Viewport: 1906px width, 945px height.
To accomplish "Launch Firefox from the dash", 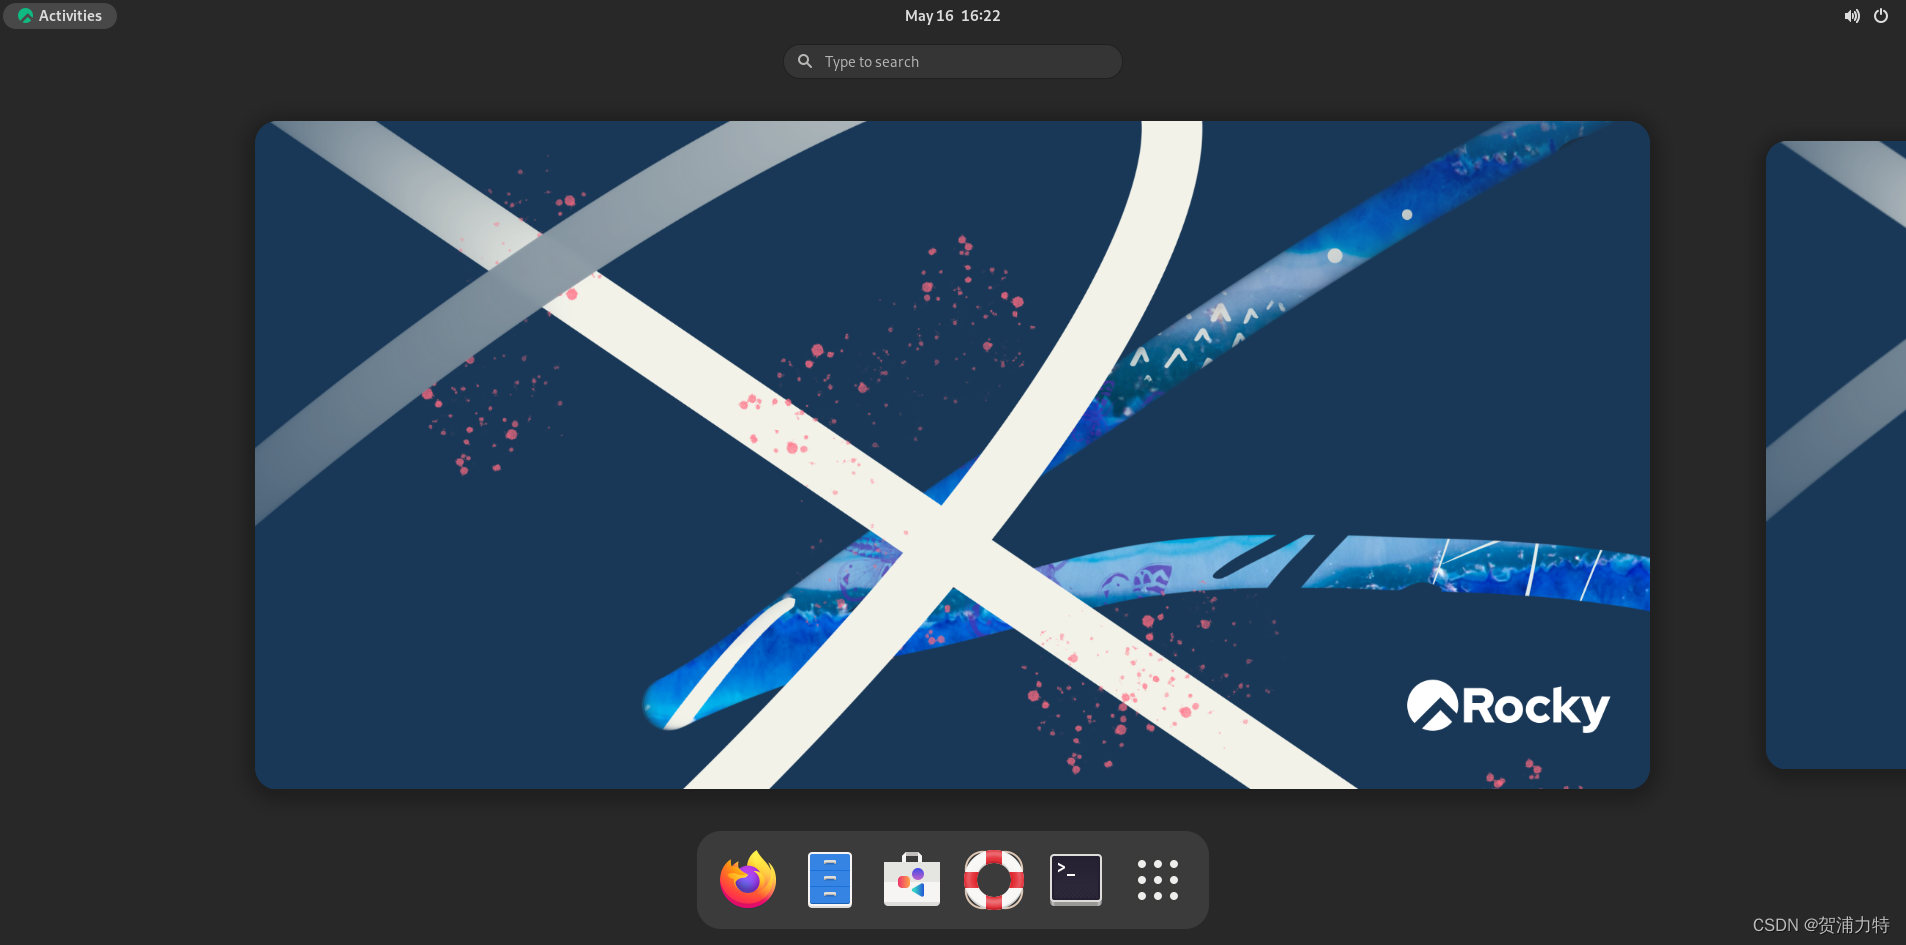I will tap(748, 880).
